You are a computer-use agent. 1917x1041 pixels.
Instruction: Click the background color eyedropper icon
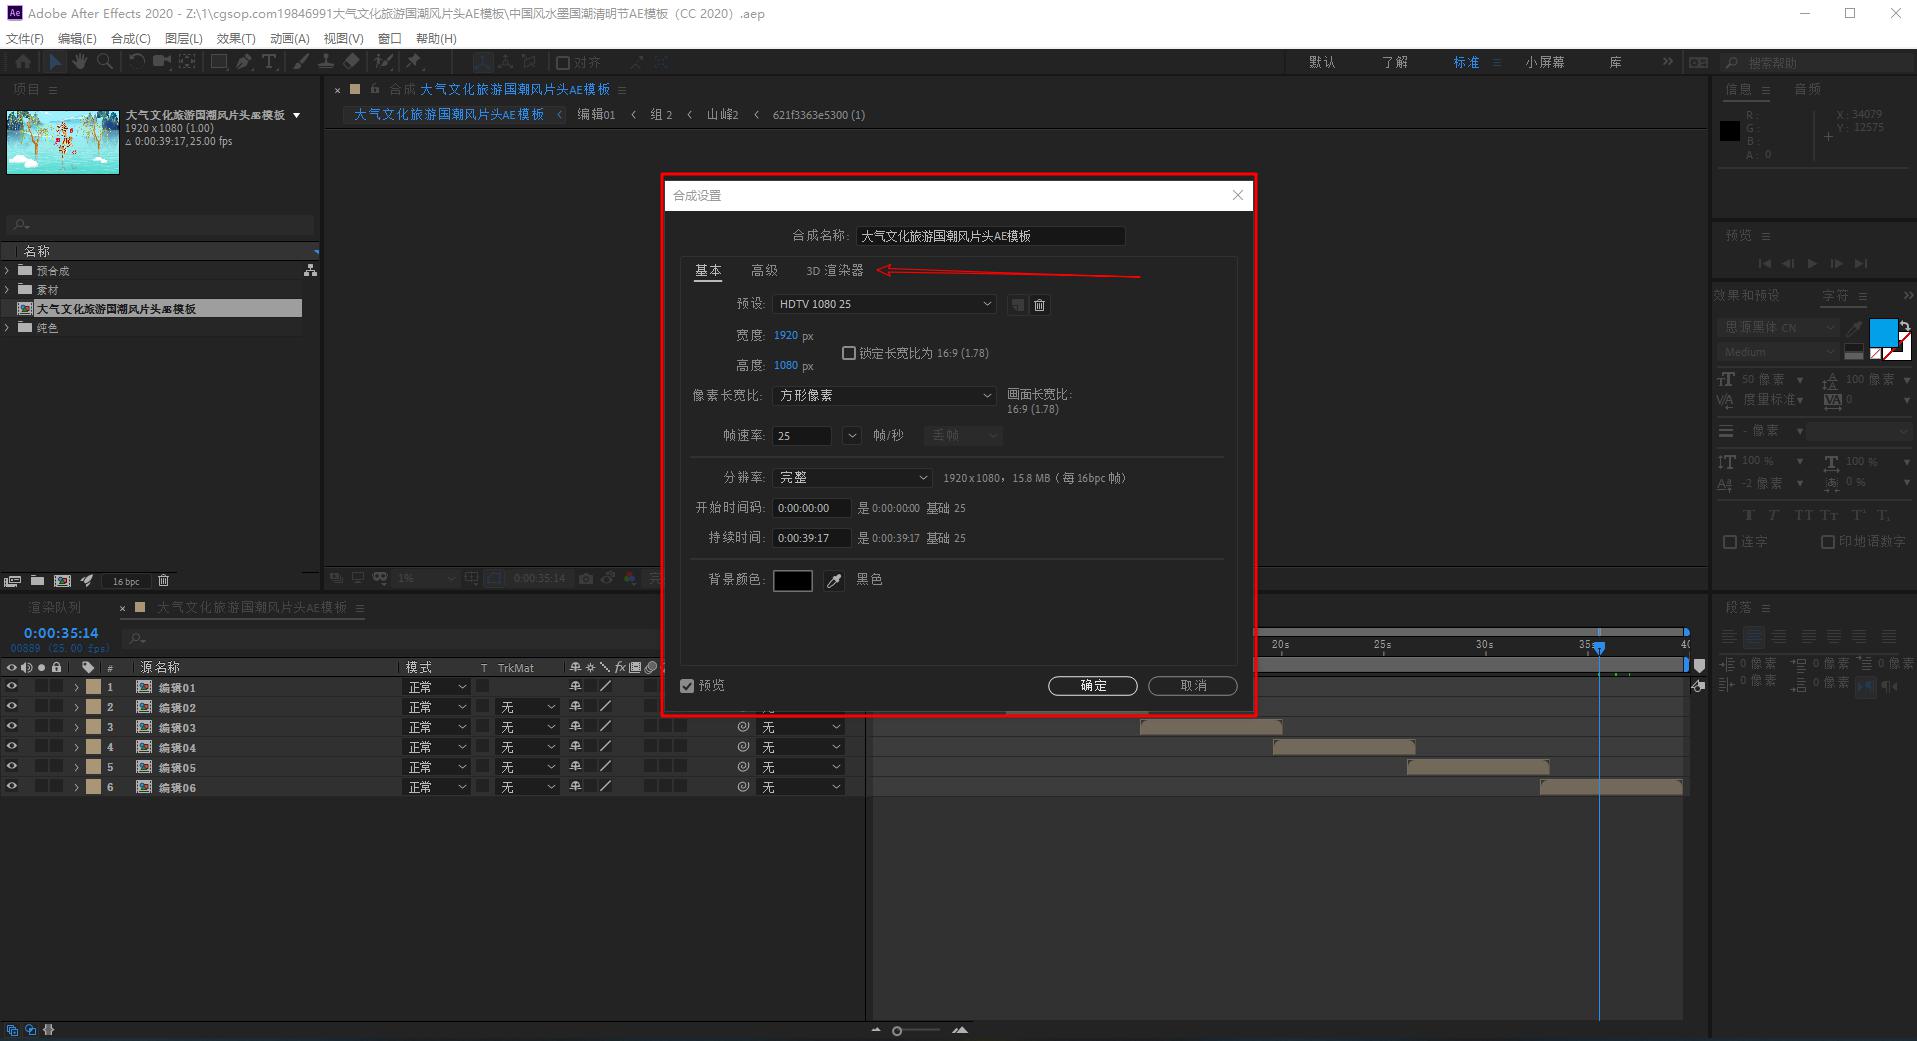[834, 581]
